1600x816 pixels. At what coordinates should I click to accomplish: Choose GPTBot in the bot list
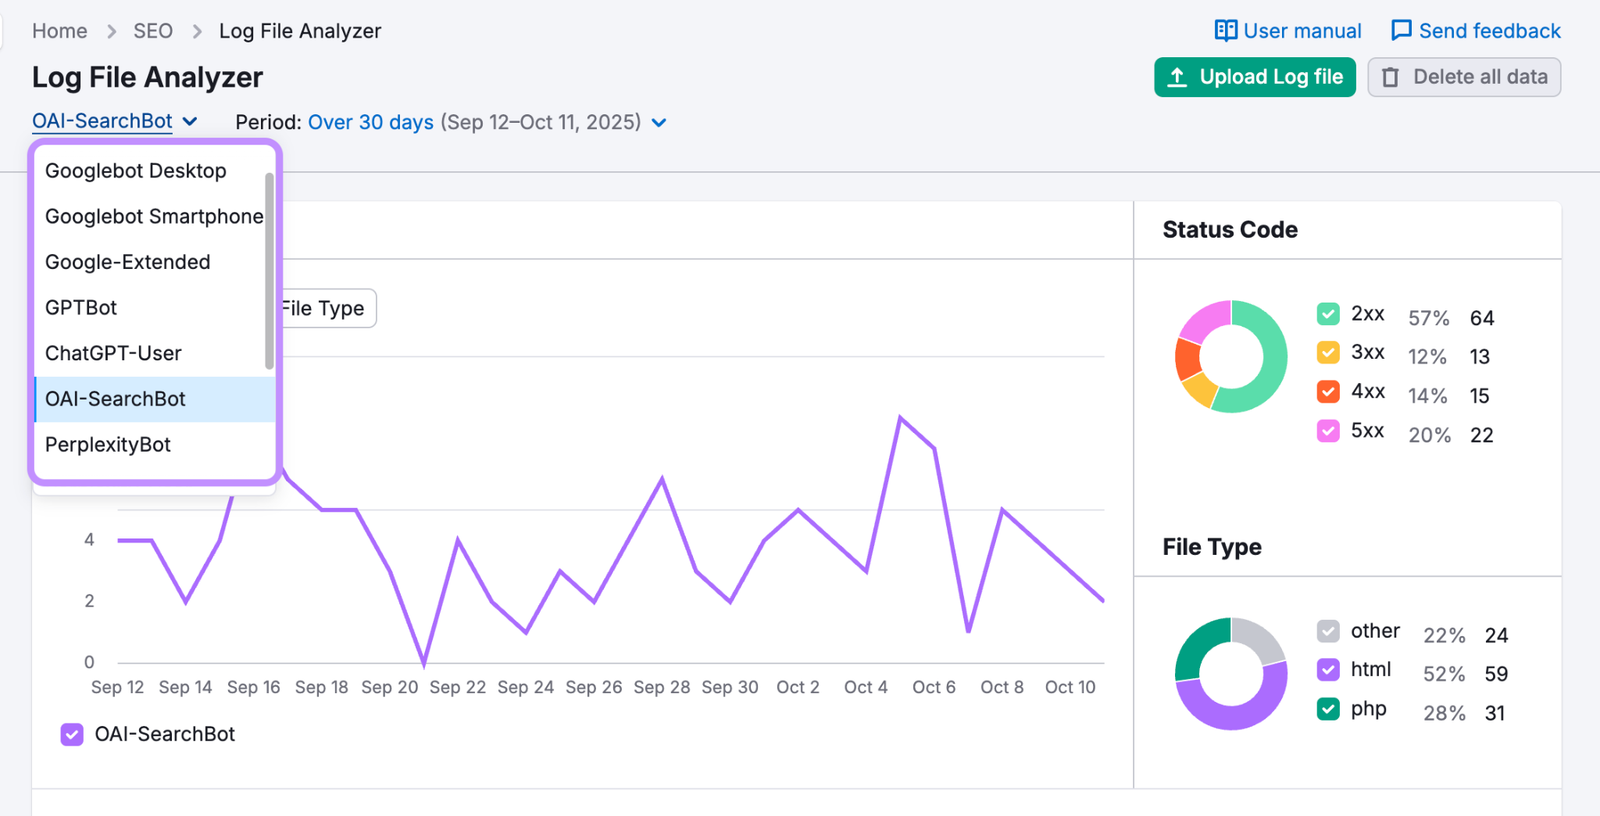coord(155,308)
